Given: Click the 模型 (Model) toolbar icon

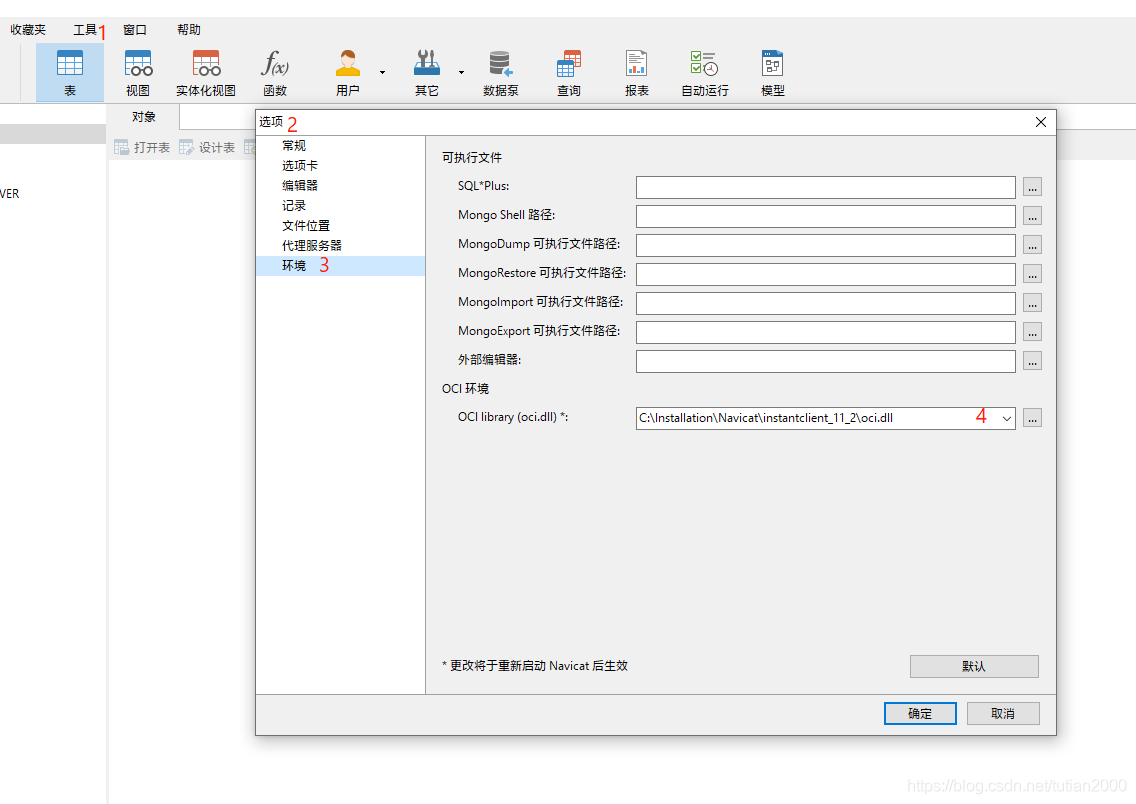Looking at the screenshot, I should [773, 72].
